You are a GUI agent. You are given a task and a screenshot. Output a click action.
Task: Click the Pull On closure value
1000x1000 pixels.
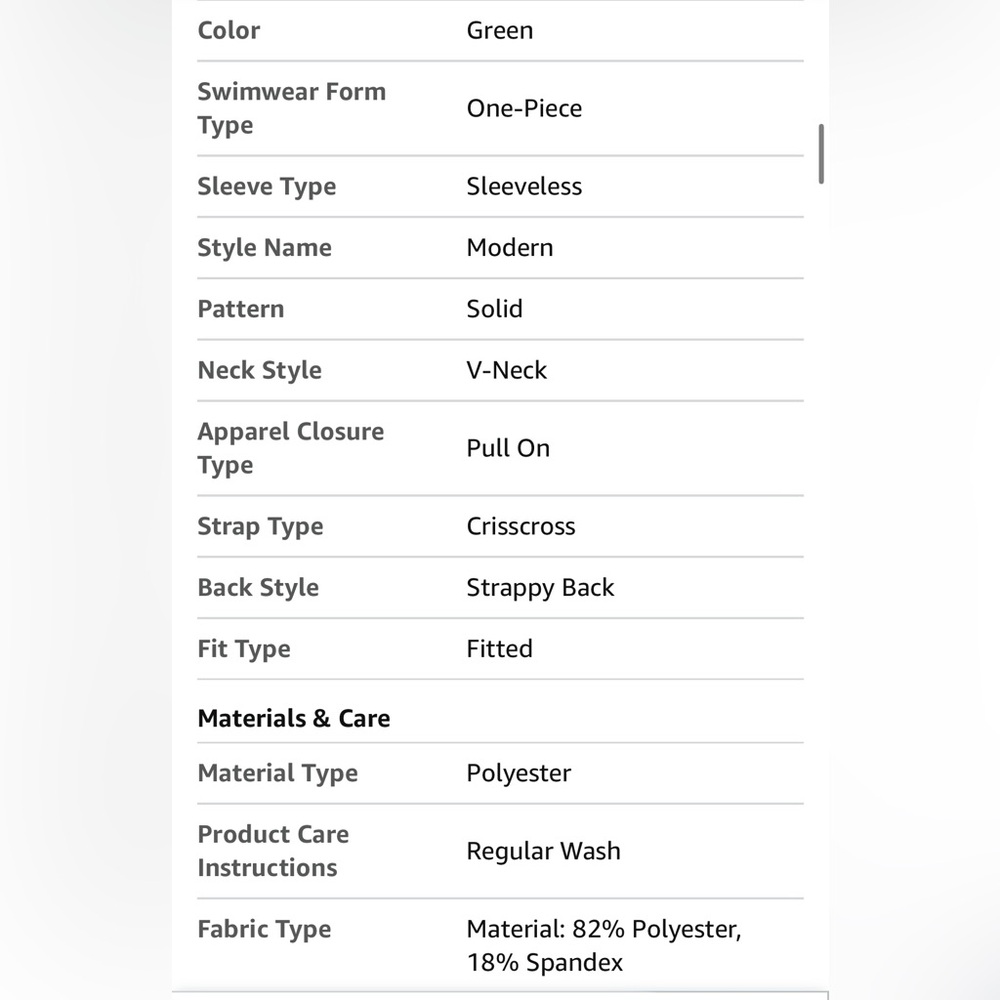tap(508, 448)
